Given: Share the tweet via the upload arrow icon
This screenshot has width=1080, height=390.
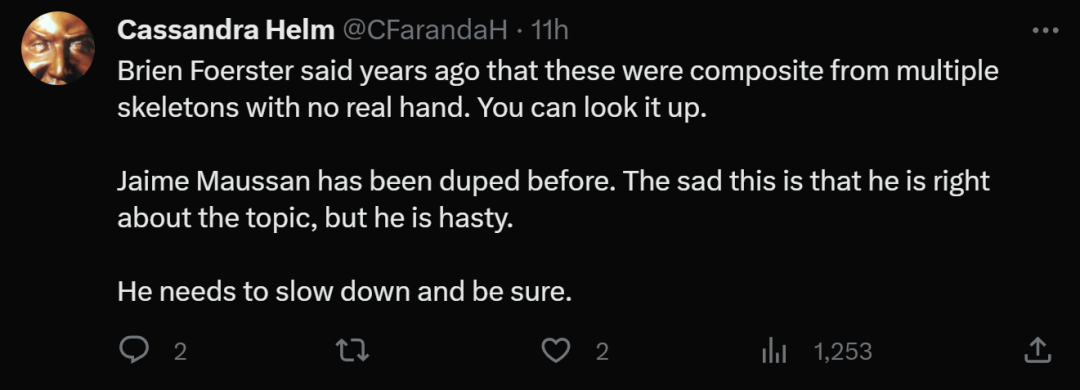Looking at the screenshot, I should 1037,351.
